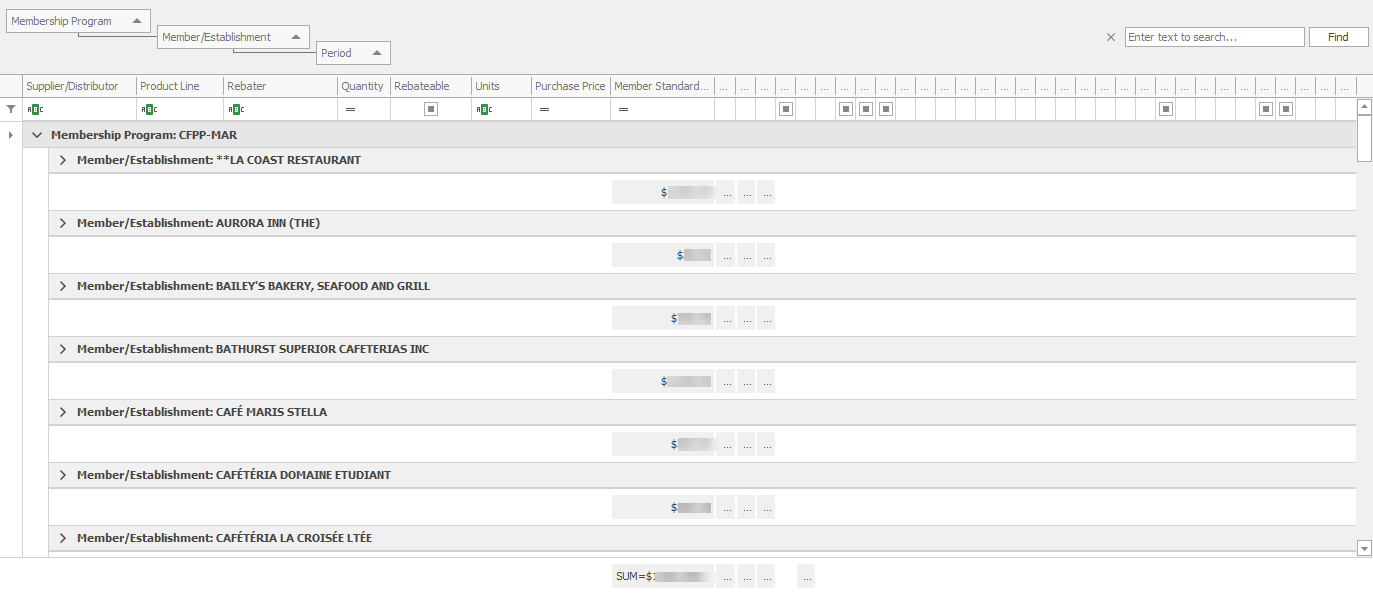
Task: Open Product Line filter condition ABC icon
Action: 149,109
